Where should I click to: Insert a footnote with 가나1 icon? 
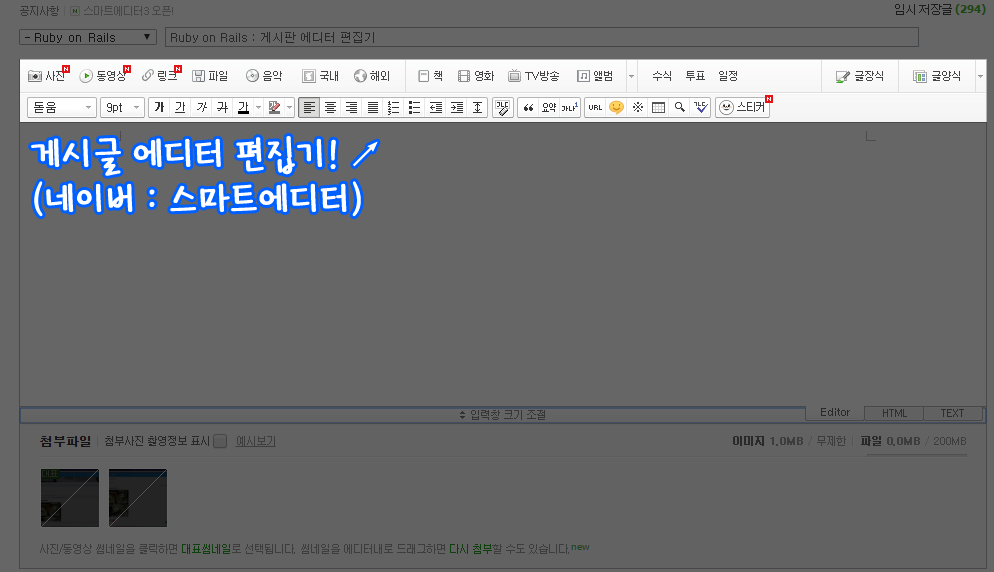coord(570,107)
